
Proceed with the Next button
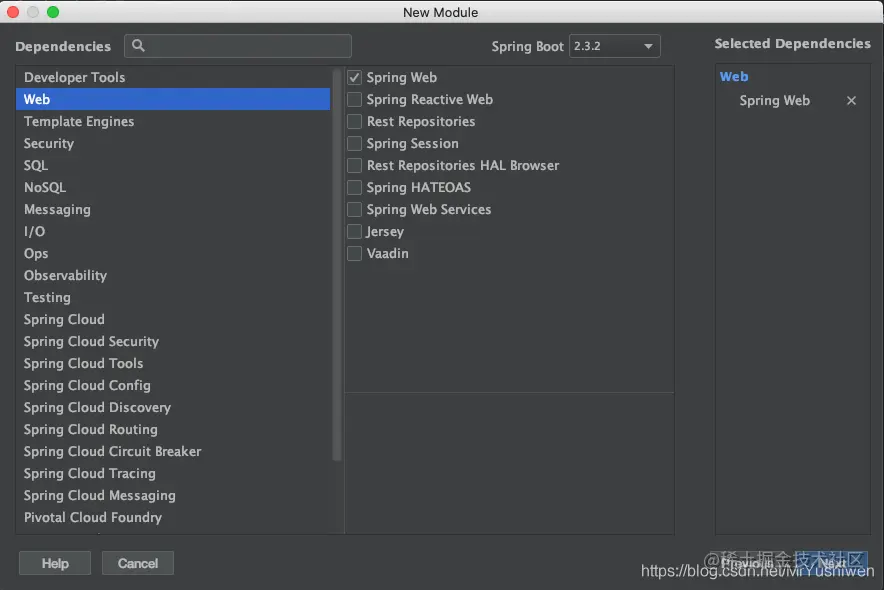point(832,562)
